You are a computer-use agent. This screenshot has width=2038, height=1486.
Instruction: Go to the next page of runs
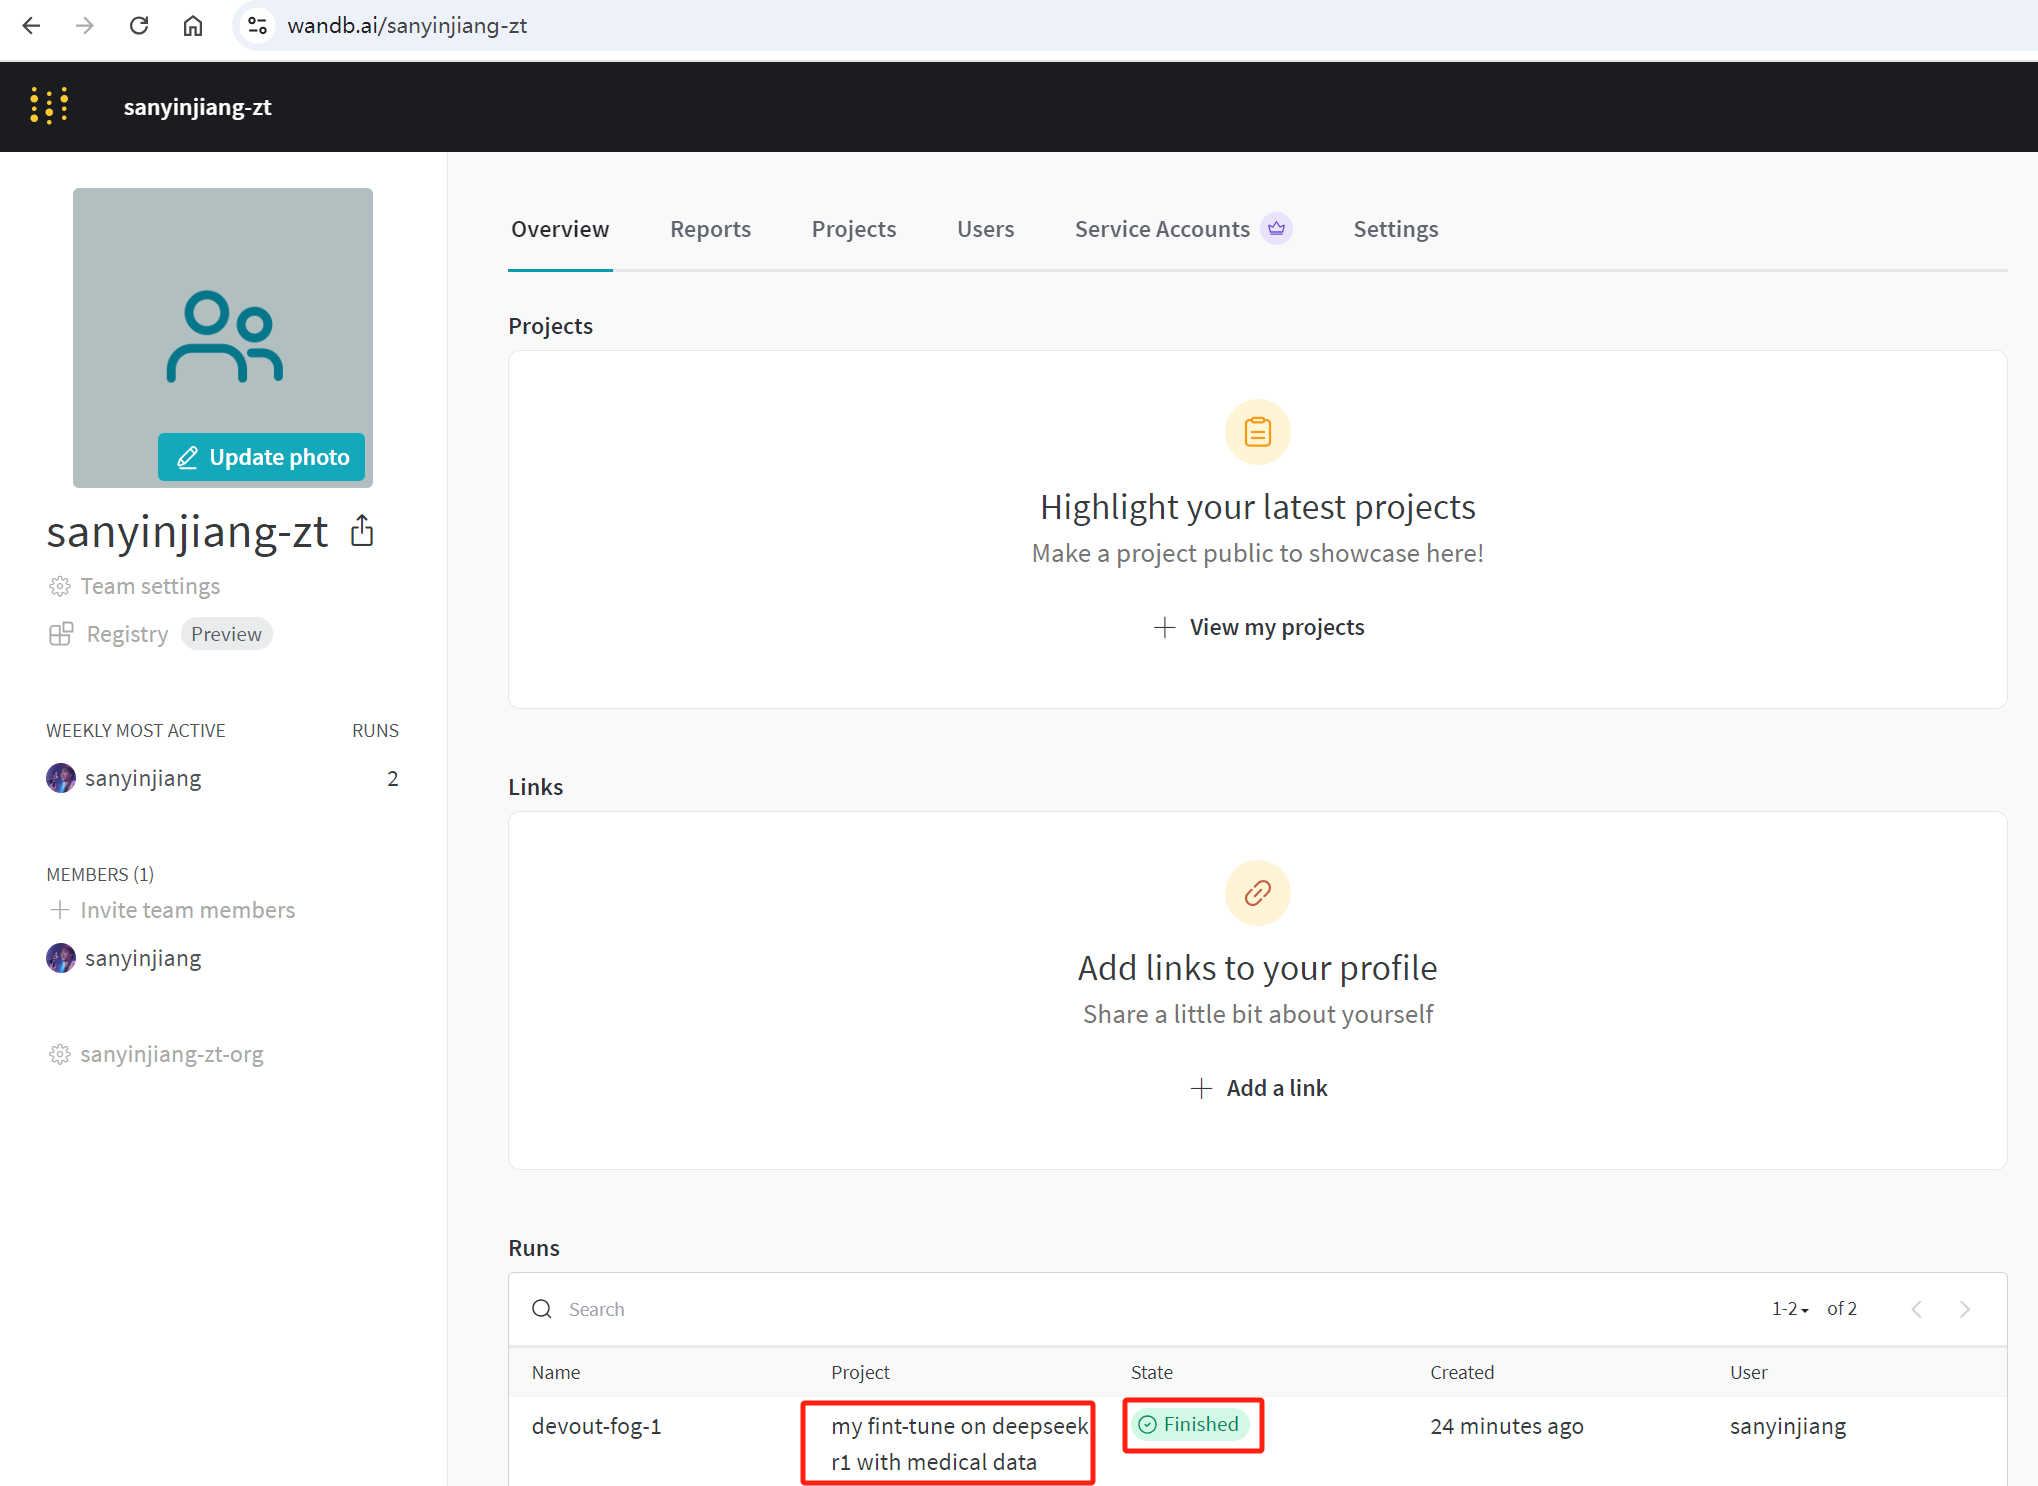[1964, 1309]
